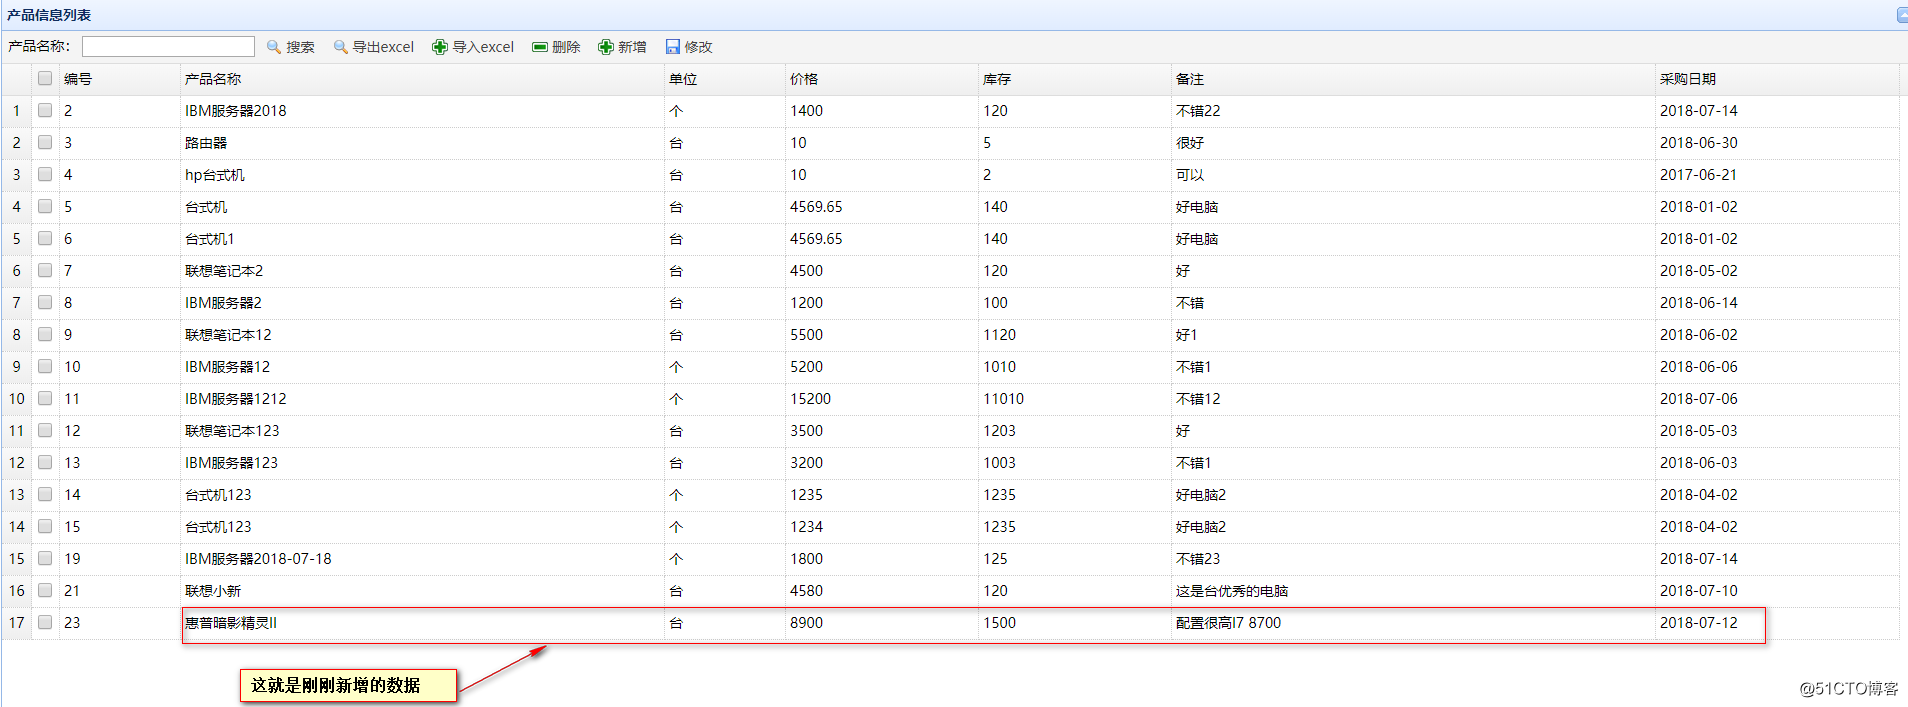Click purchase date 2018-07-12
Viewport: 1908px width, 707px height.
[1699, 623]
